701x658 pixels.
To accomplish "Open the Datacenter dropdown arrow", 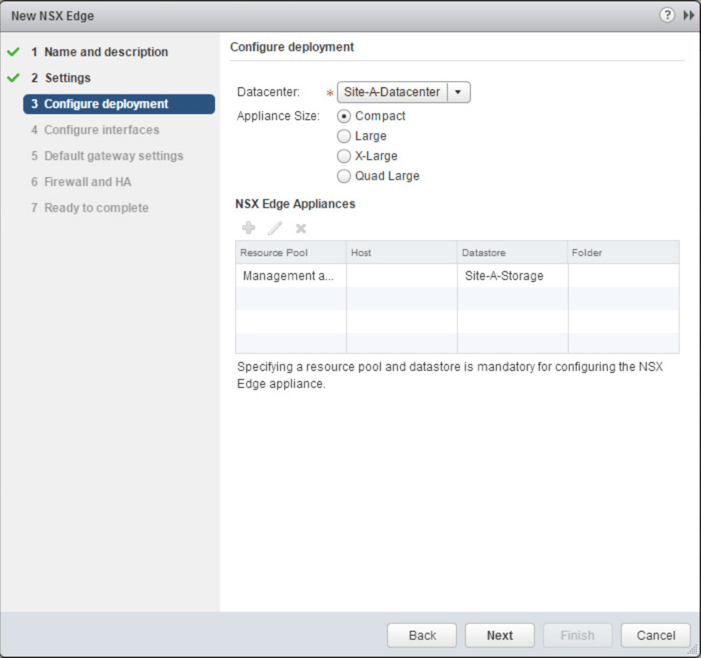I will (x=458, y=92).
